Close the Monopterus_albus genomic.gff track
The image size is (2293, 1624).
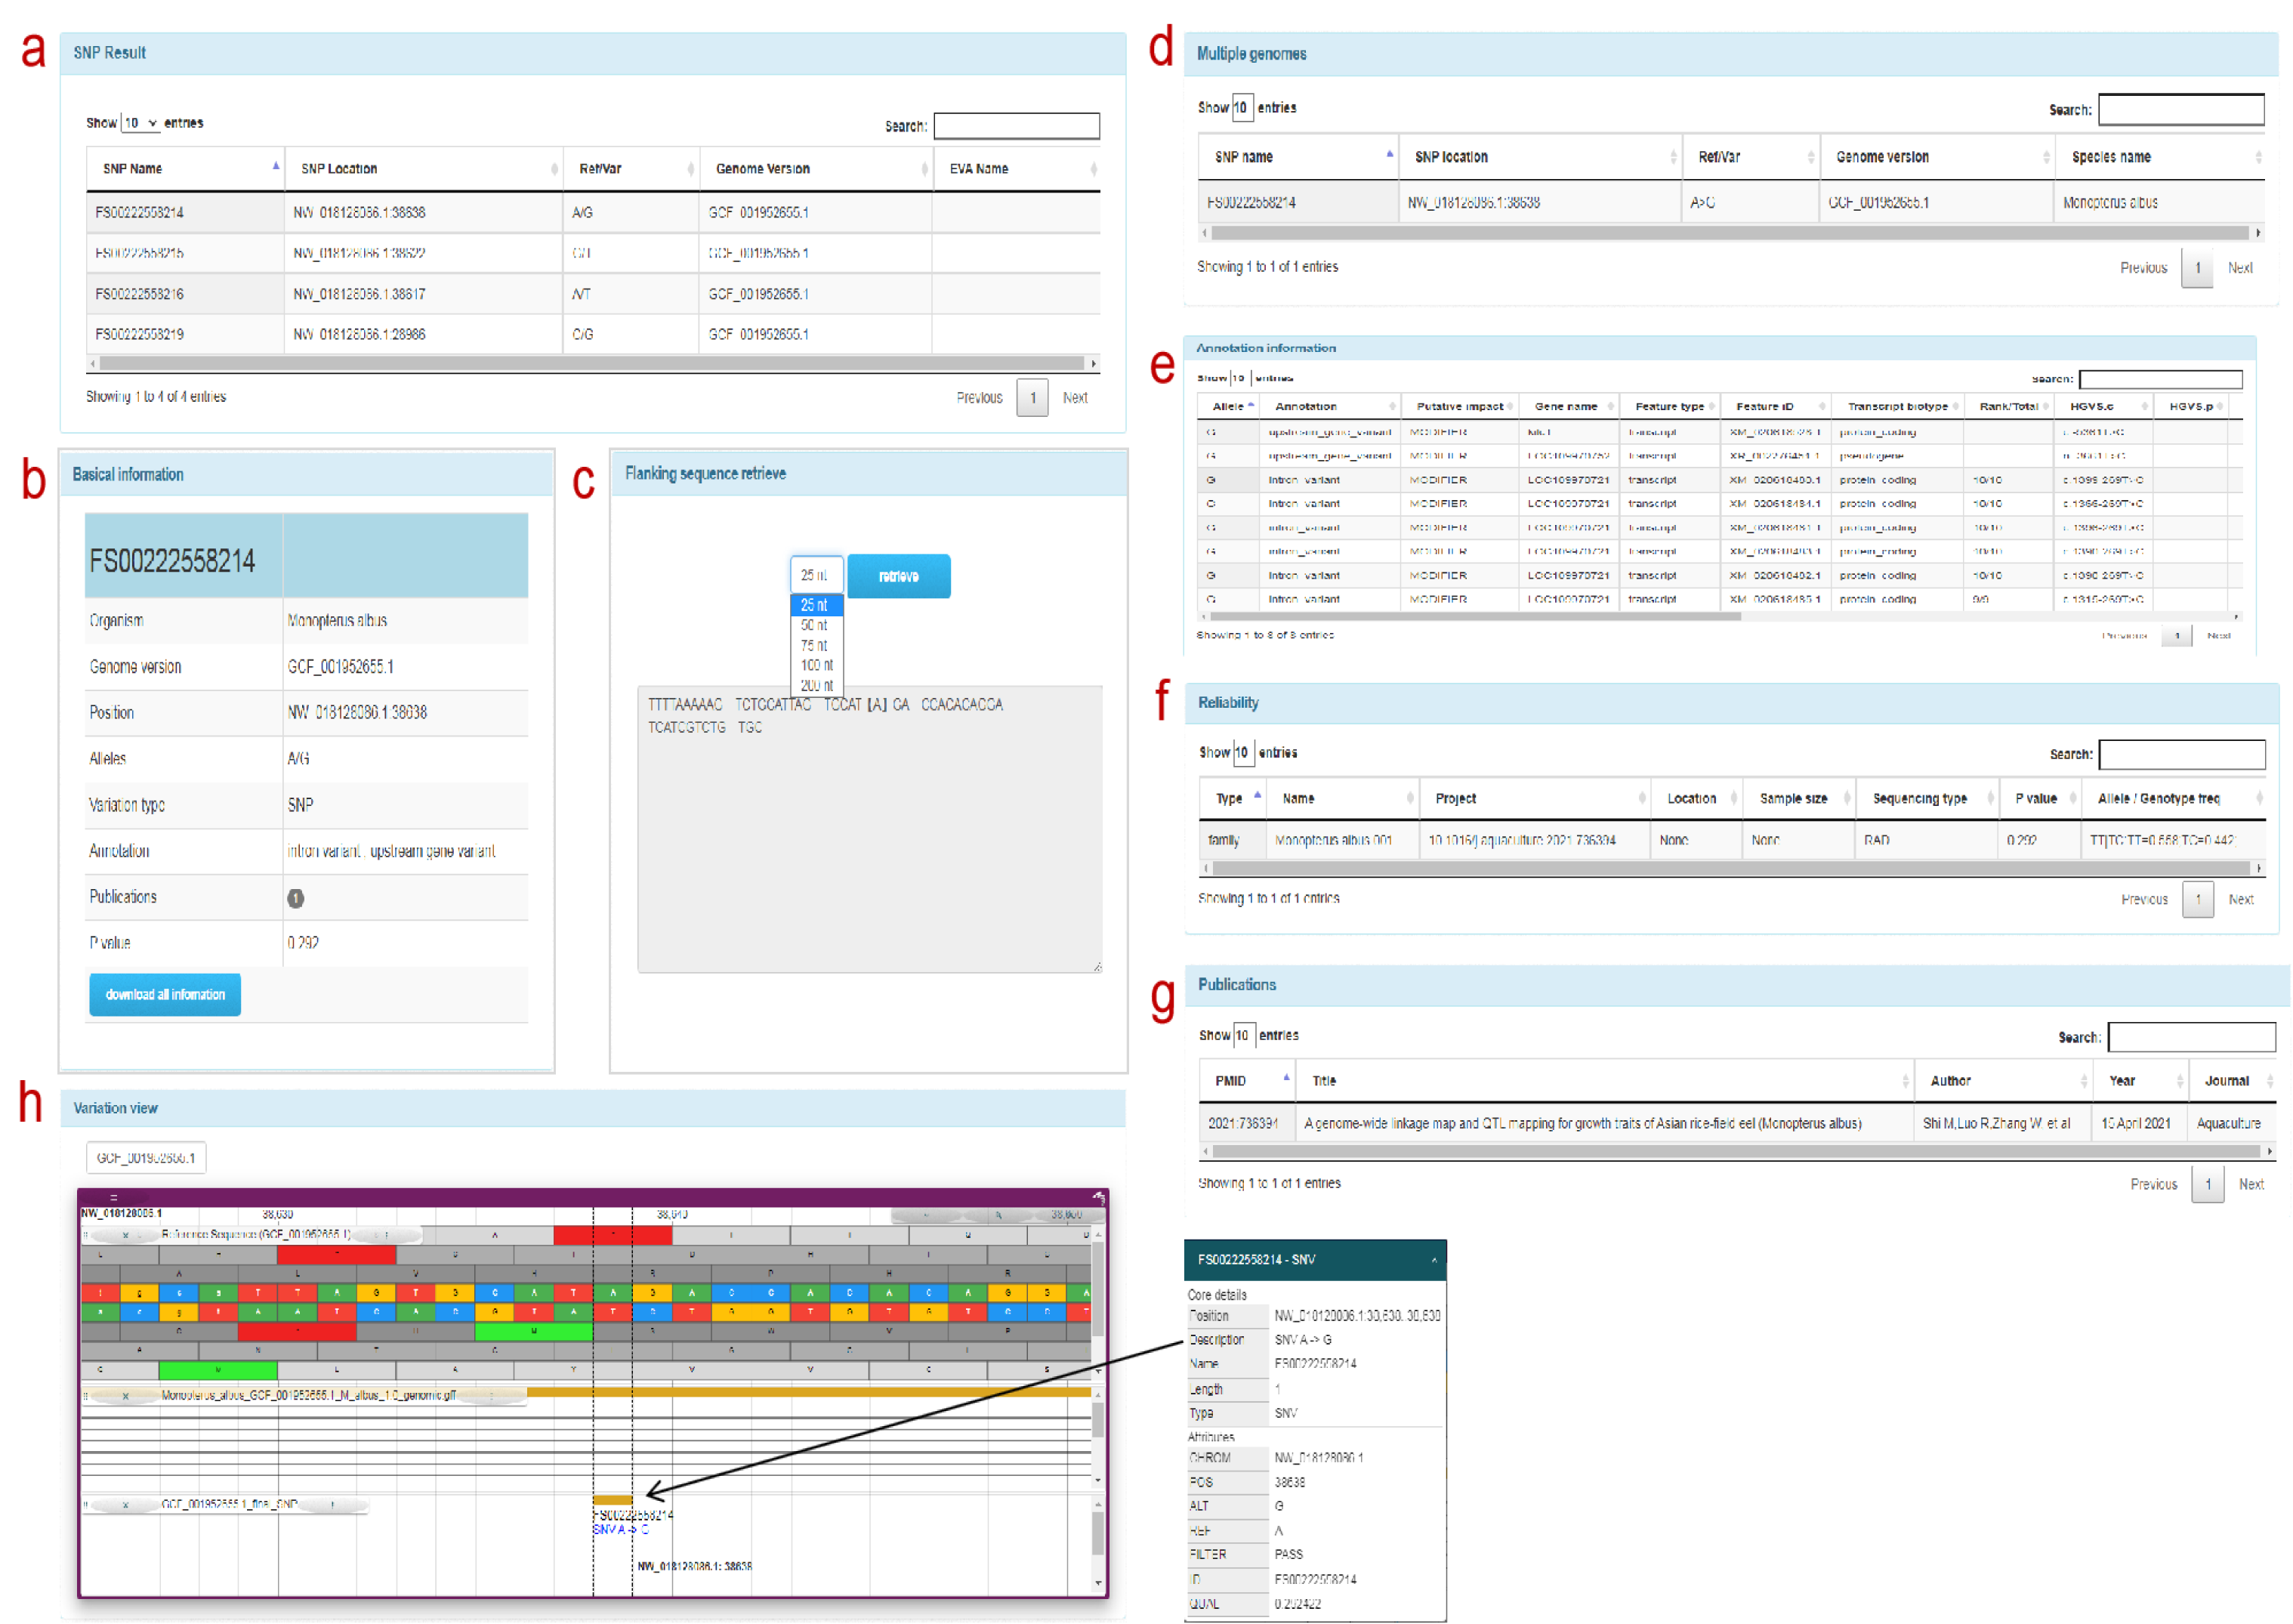[125, 1396]
